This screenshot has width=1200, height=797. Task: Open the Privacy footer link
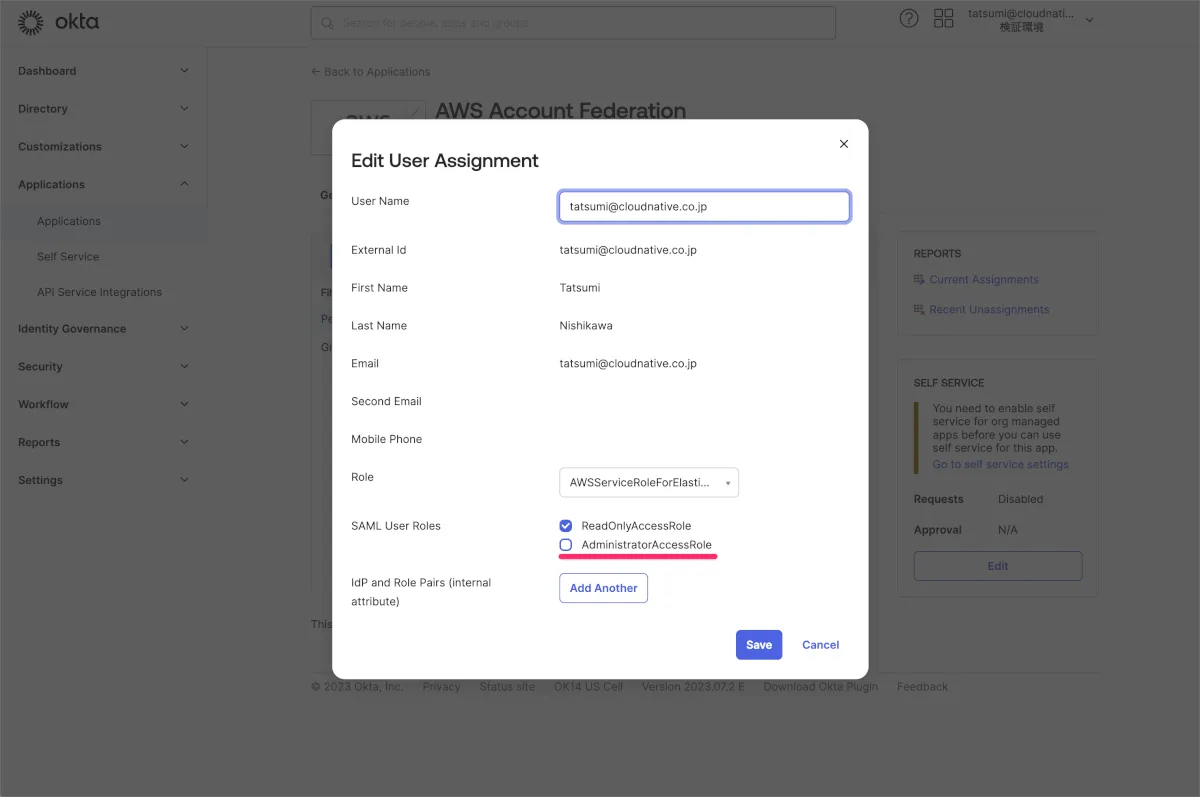pyautogui.click(x=441, y=687)
